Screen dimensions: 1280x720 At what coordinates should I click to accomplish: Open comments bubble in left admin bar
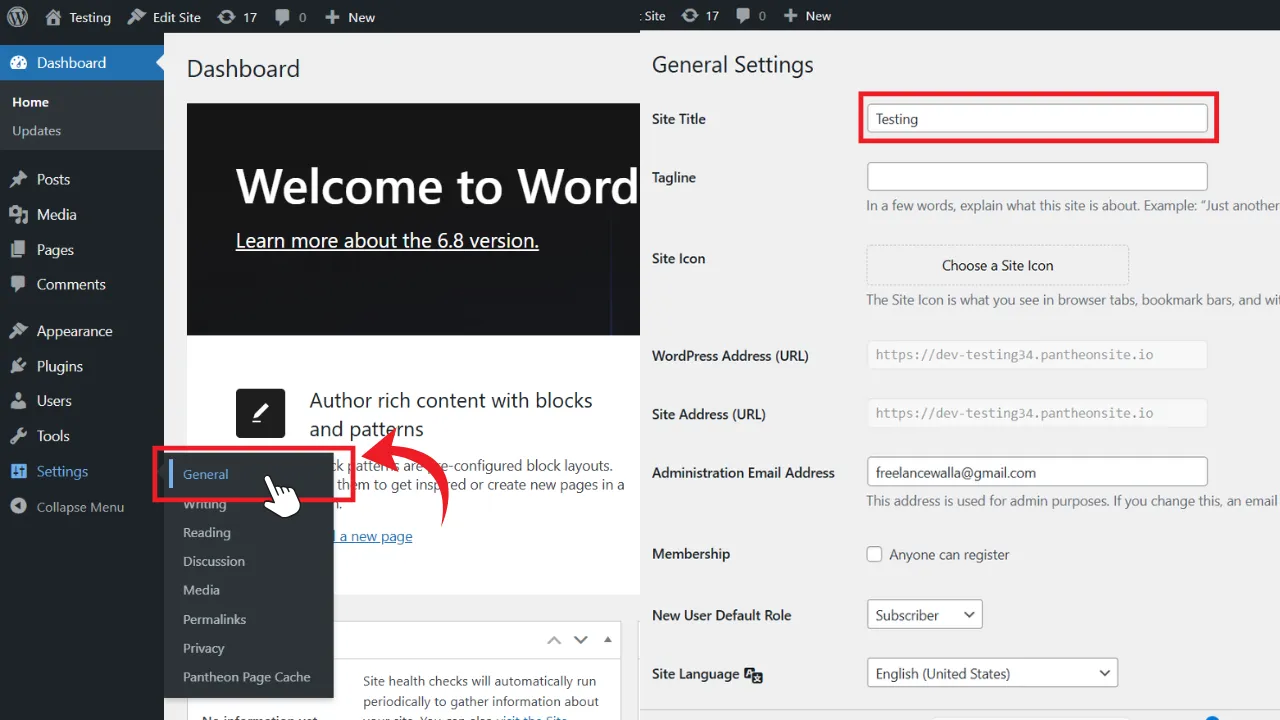click(290, 17)
